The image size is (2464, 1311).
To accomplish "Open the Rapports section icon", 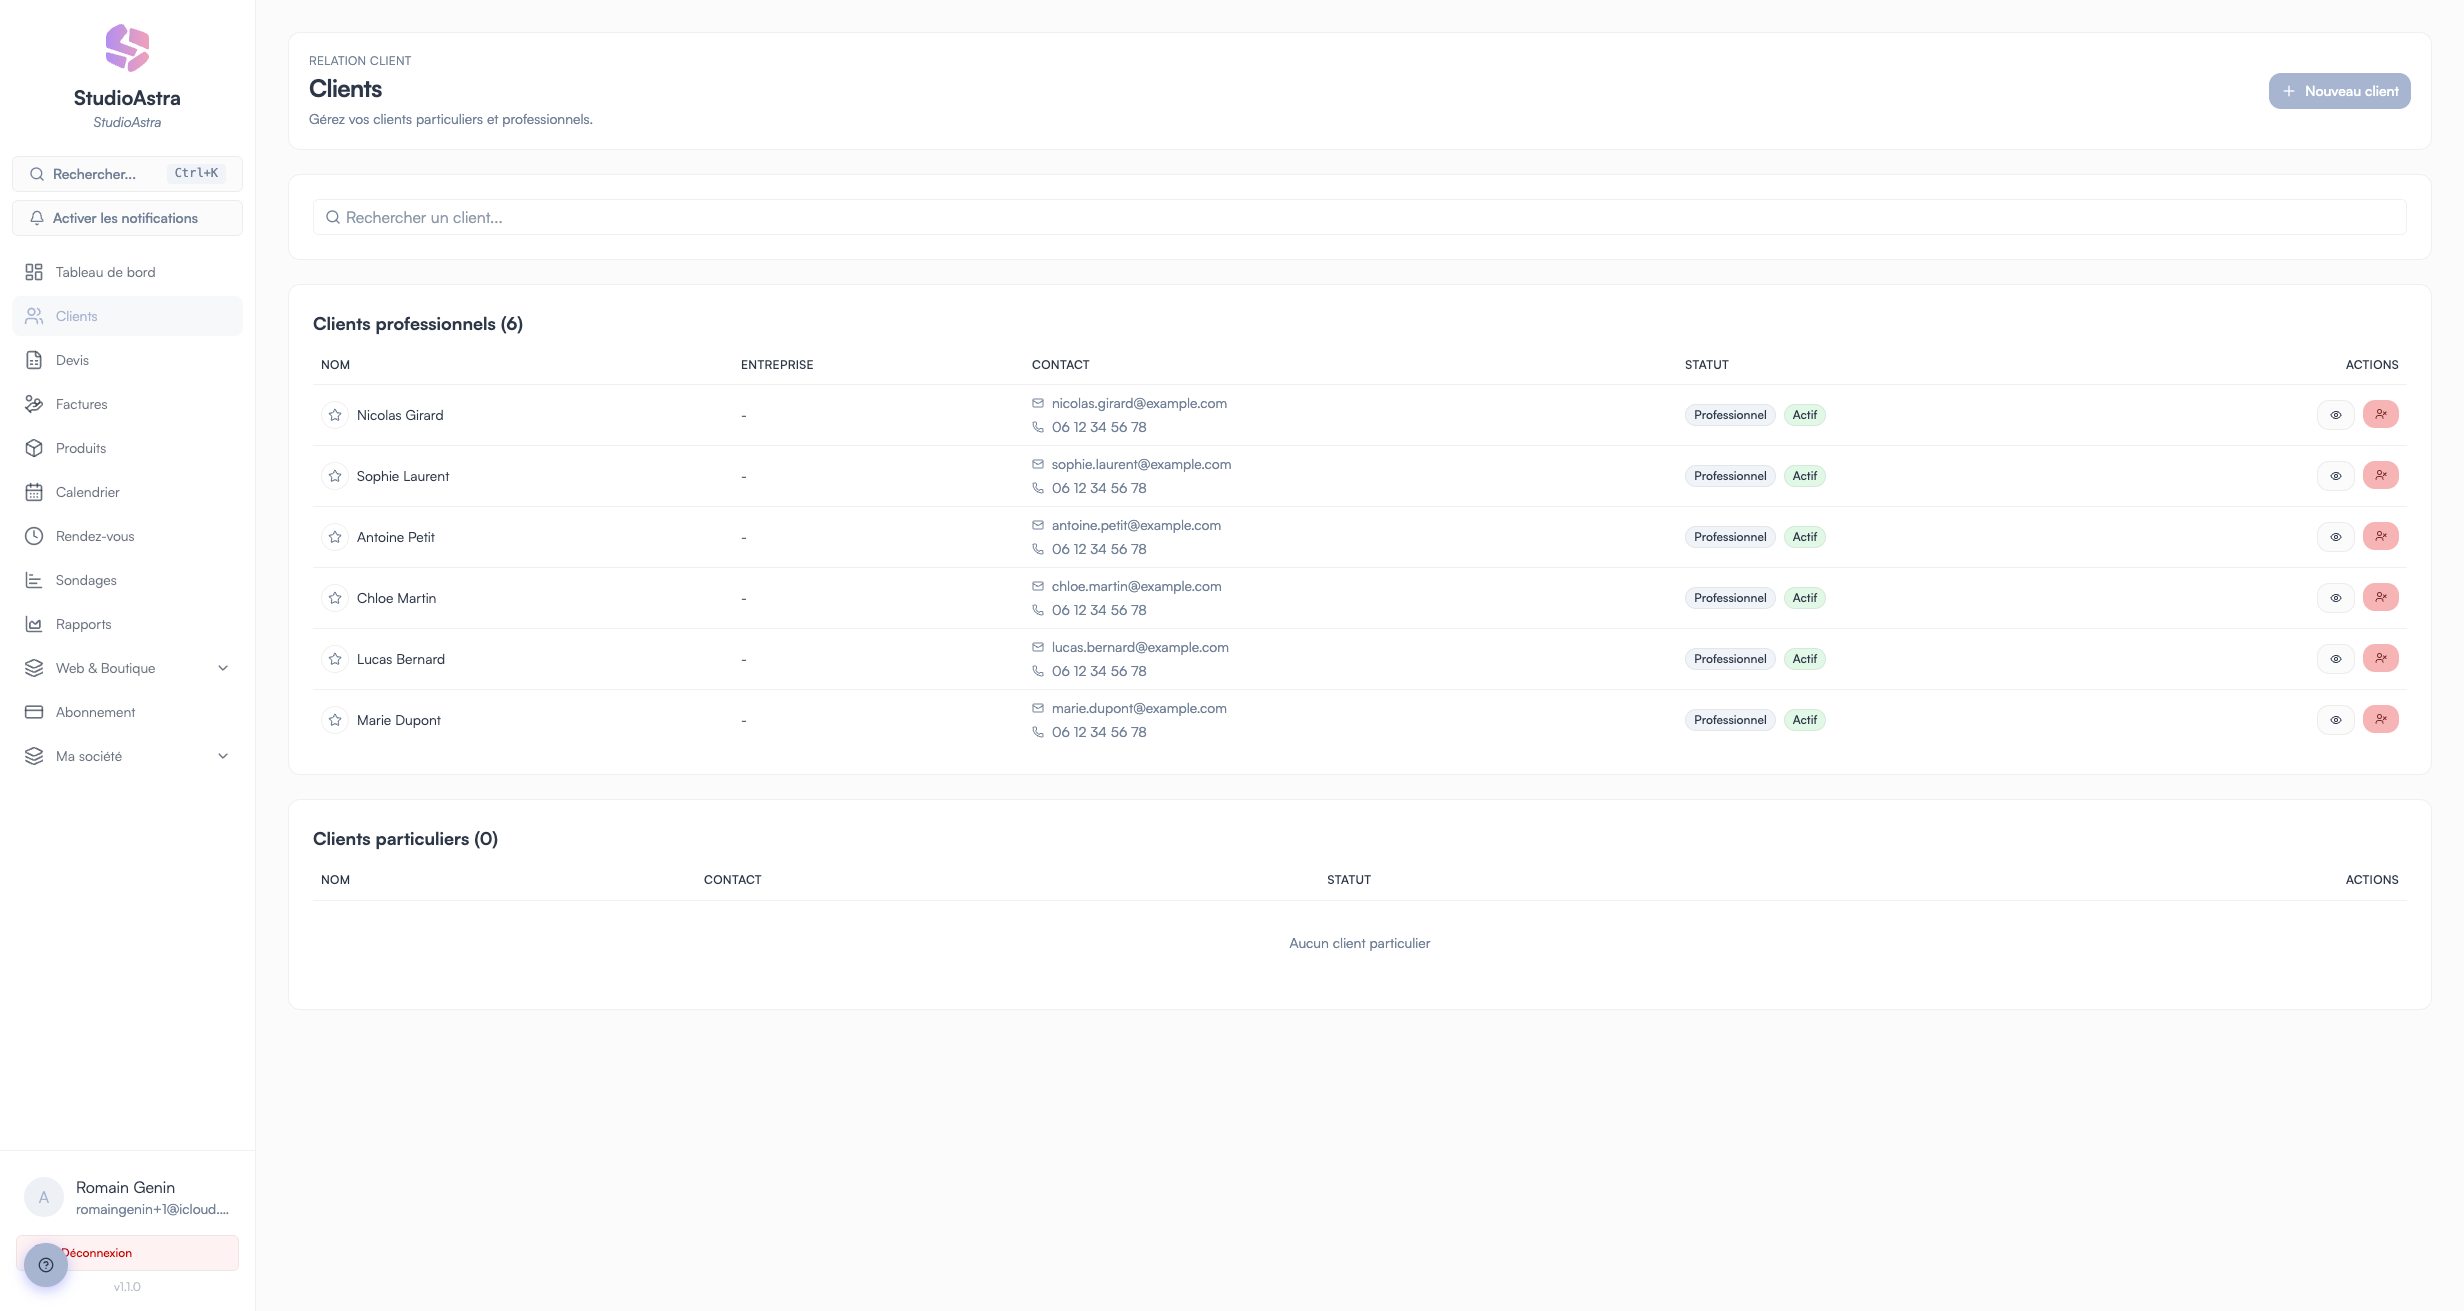I will 34,623.
